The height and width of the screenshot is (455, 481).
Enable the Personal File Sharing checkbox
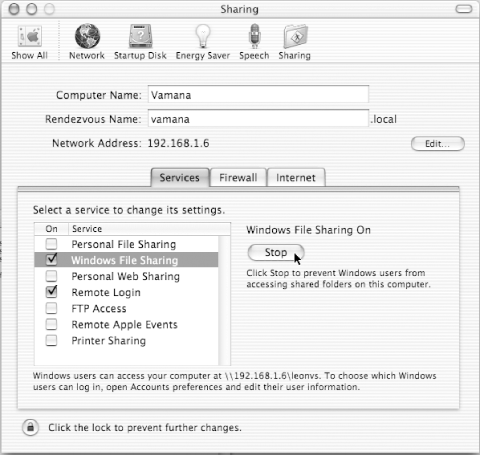click(x=51, y=244)
